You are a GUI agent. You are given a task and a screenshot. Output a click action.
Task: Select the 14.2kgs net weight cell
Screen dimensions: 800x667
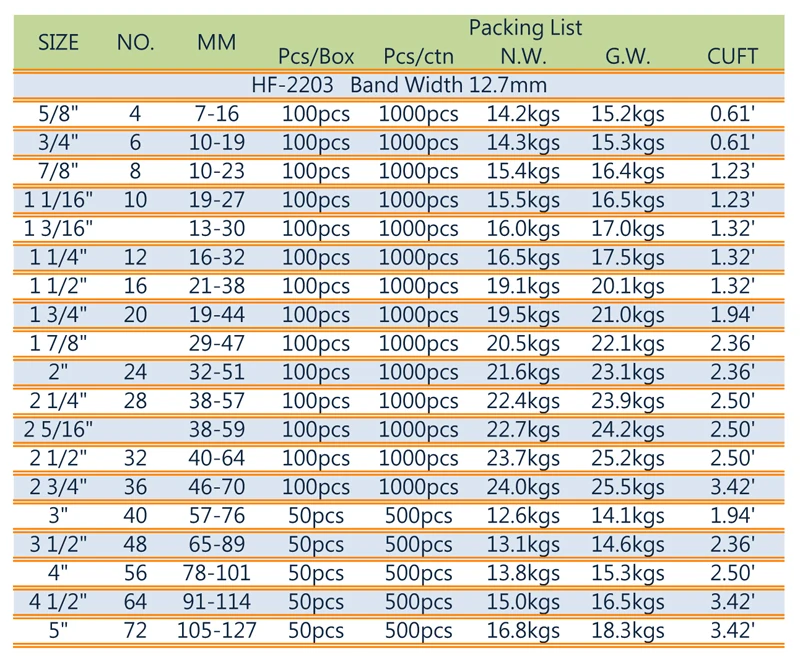(522, 114)
